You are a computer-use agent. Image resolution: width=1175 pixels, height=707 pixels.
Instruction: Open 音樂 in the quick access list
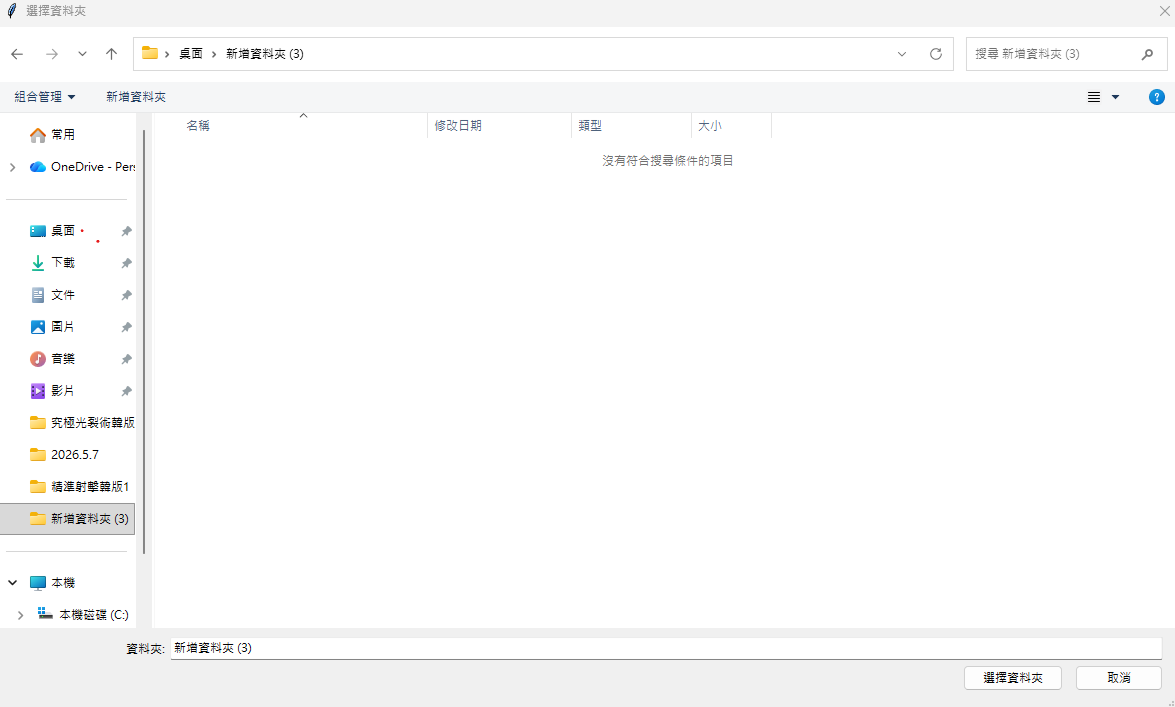coord(63,358)
